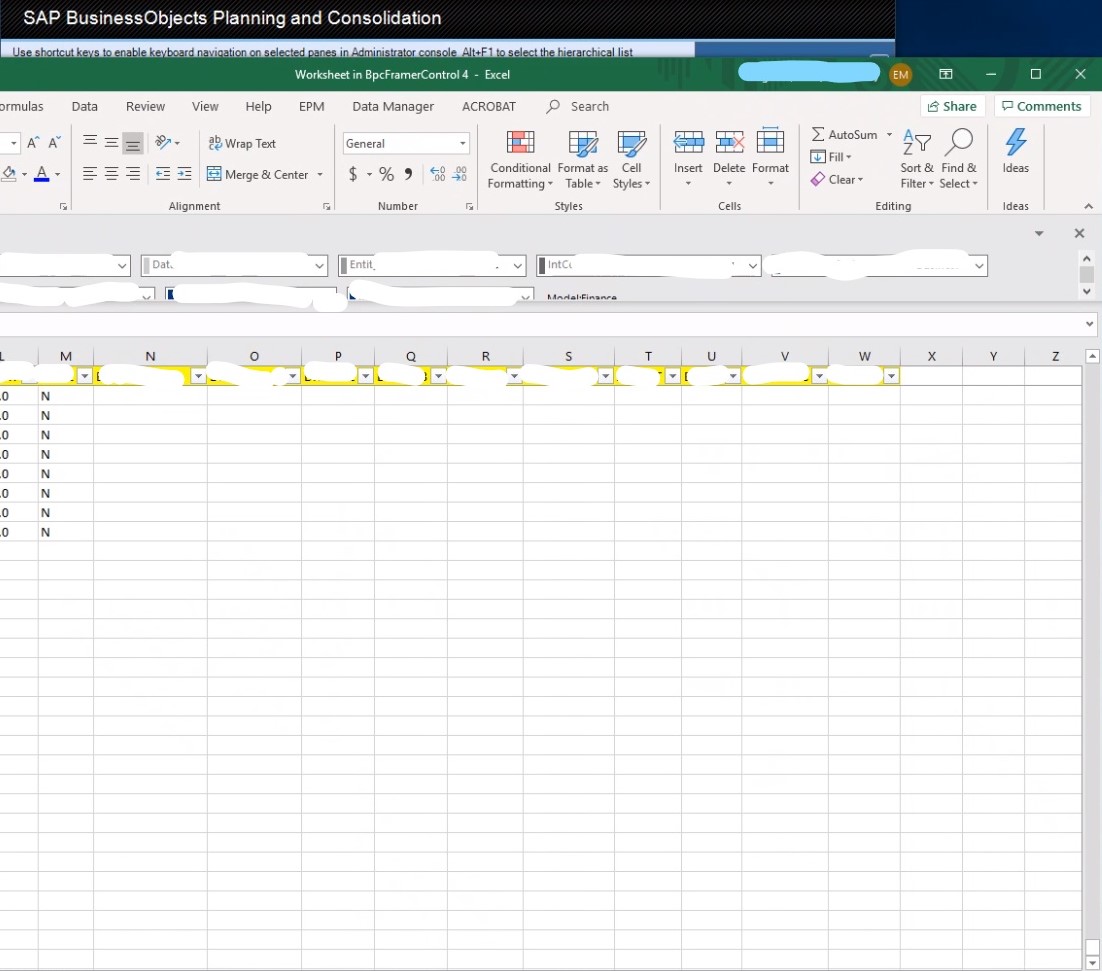Decrease font size with the smaller A icon
Screen dimensions: 1102x971
point(54,143)
